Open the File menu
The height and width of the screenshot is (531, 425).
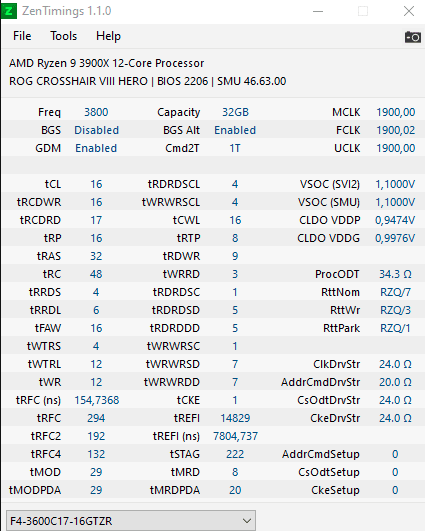coord(22,36)
